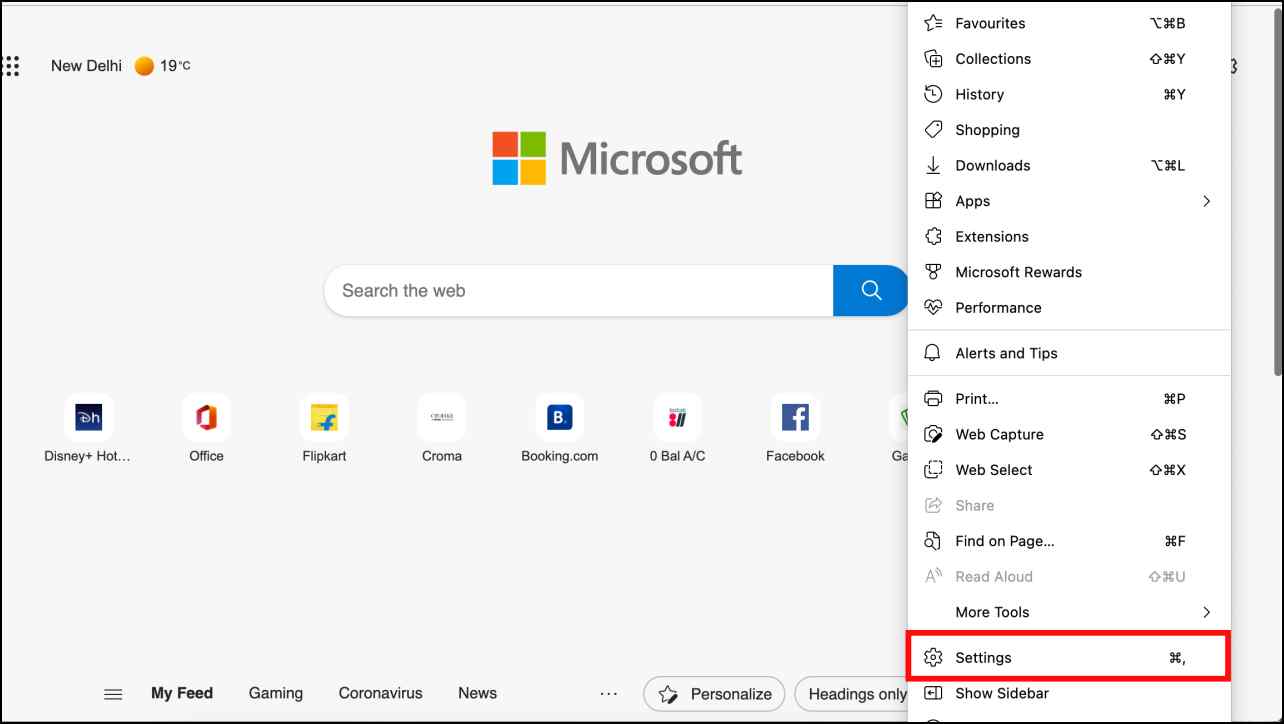Click the Microsoft logo
The image size is (1284, 724).
(x=617, y=158)
